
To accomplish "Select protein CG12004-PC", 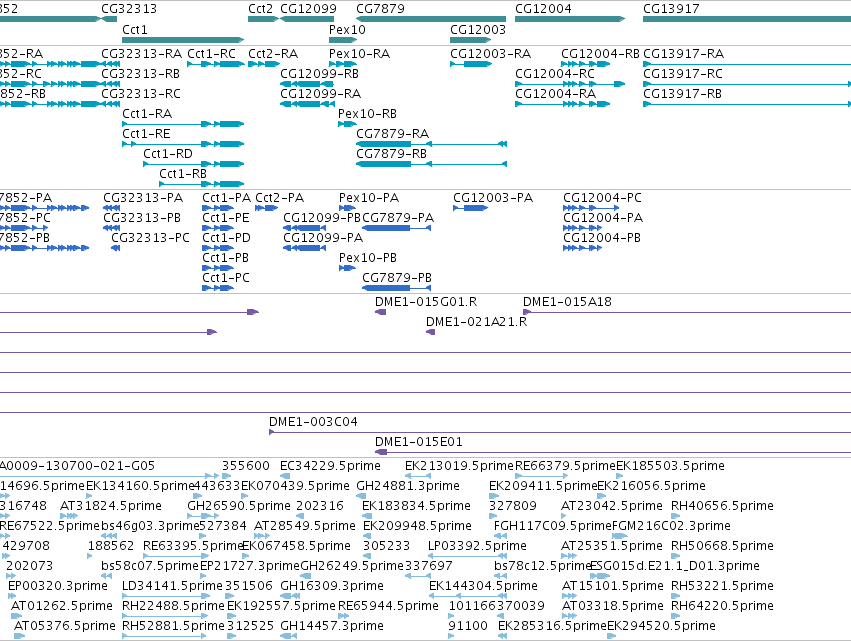I will point(602,198).
